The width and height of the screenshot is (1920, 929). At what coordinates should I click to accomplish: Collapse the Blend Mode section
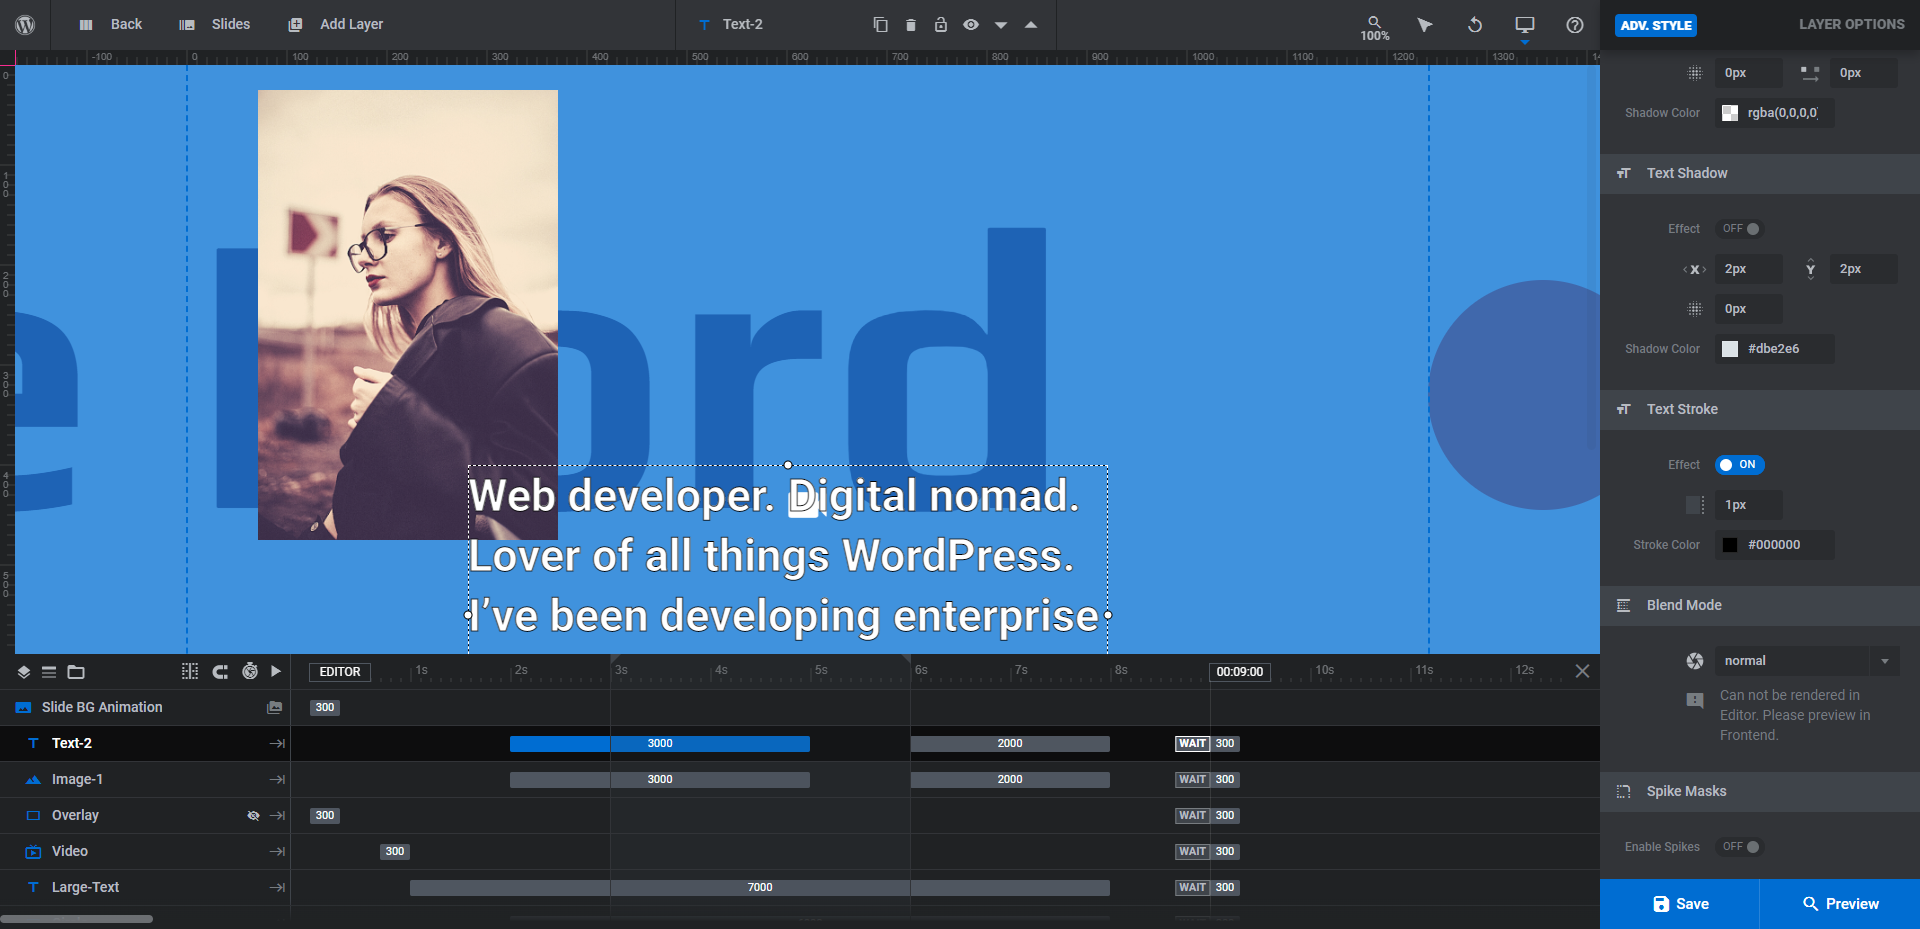[1760, 605]
